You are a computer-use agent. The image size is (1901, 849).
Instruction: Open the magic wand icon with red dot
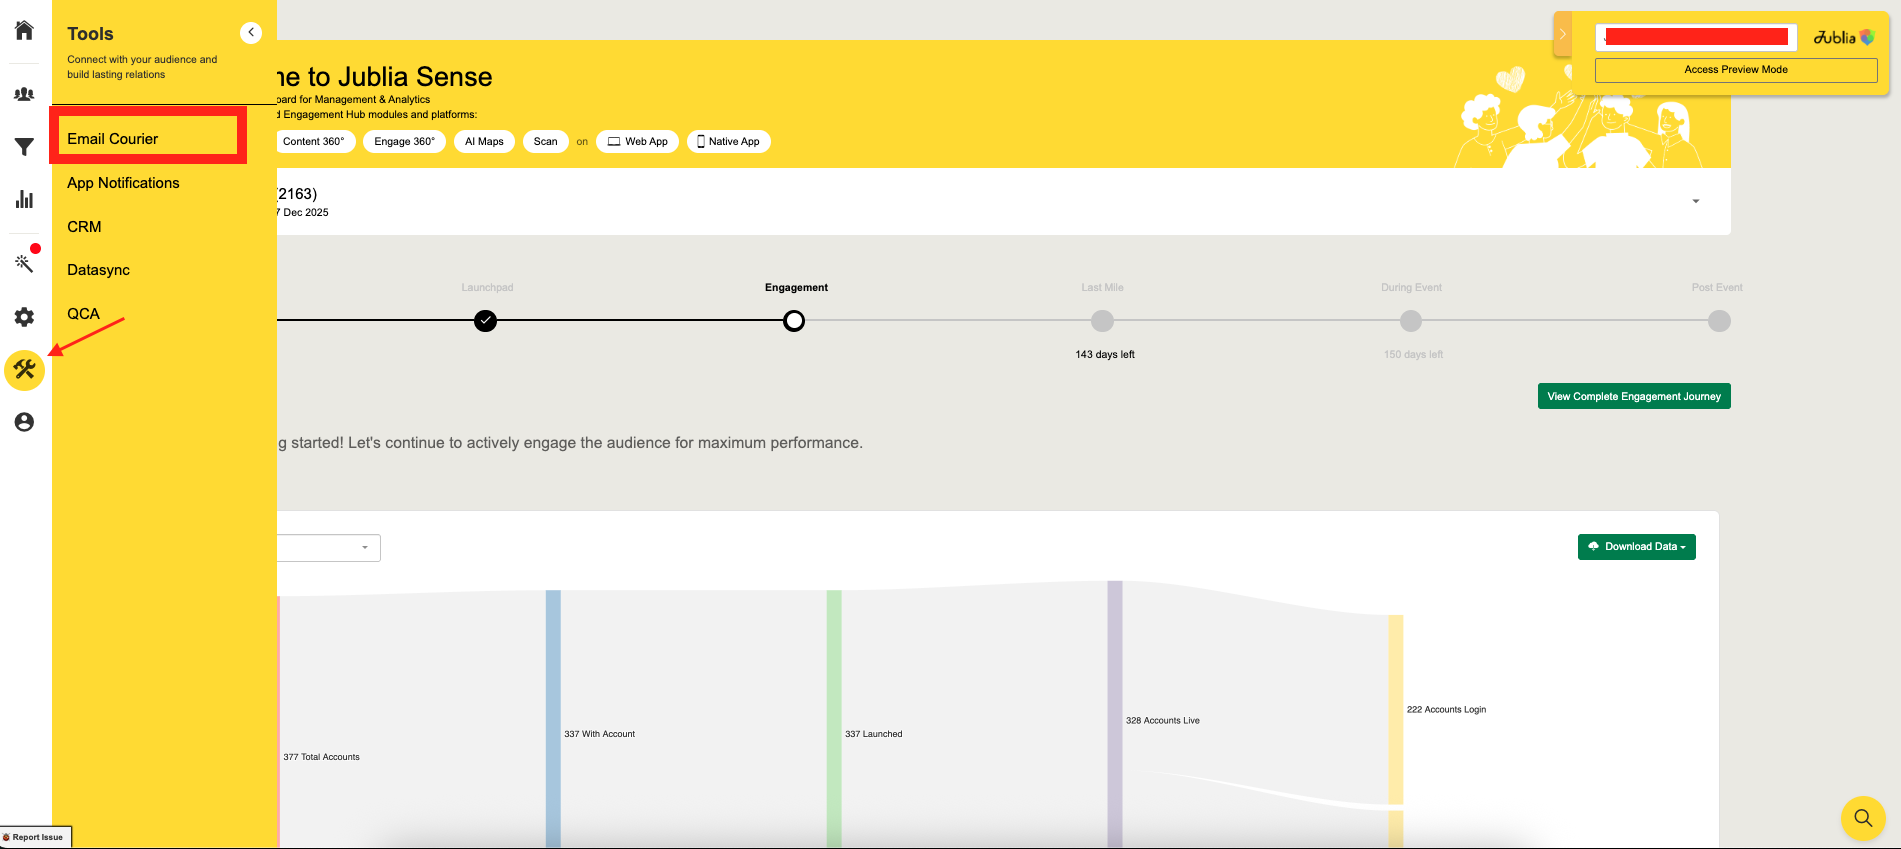[24, 263]
